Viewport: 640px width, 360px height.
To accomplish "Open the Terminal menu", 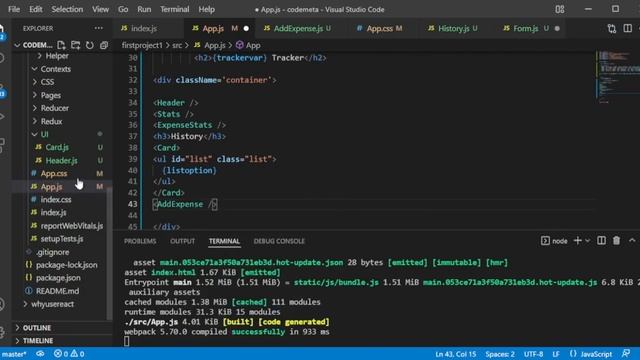I will (x=174, y=9).
